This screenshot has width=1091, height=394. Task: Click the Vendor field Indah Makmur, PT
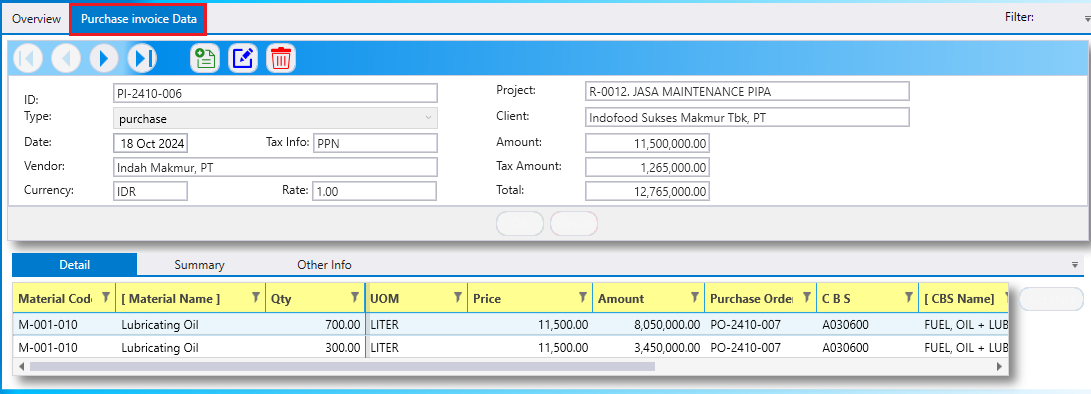(x=276, y=167)
